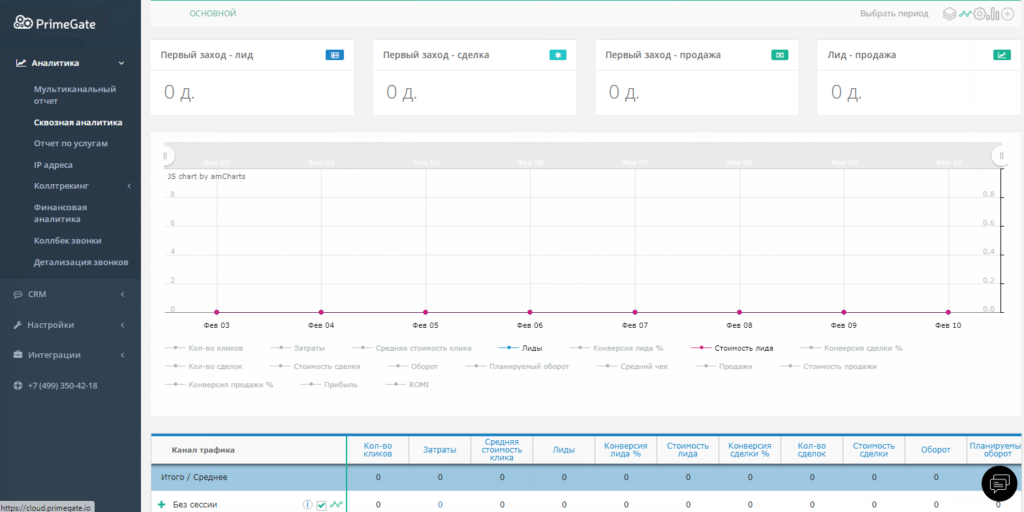Open the chat widget button

point(998,484)
